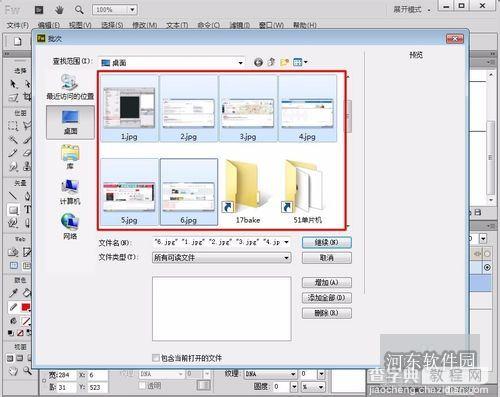Toggle the transparent checkbox in properties panel
The image size is (500, 397).
tap(142, 386)
